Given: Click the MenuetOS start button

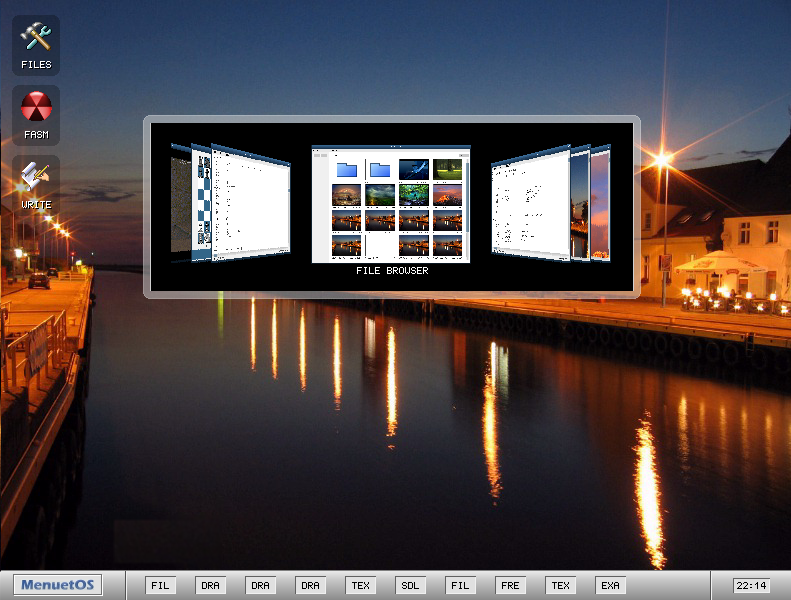Looking at the screenshot, I should coord(57,585).
